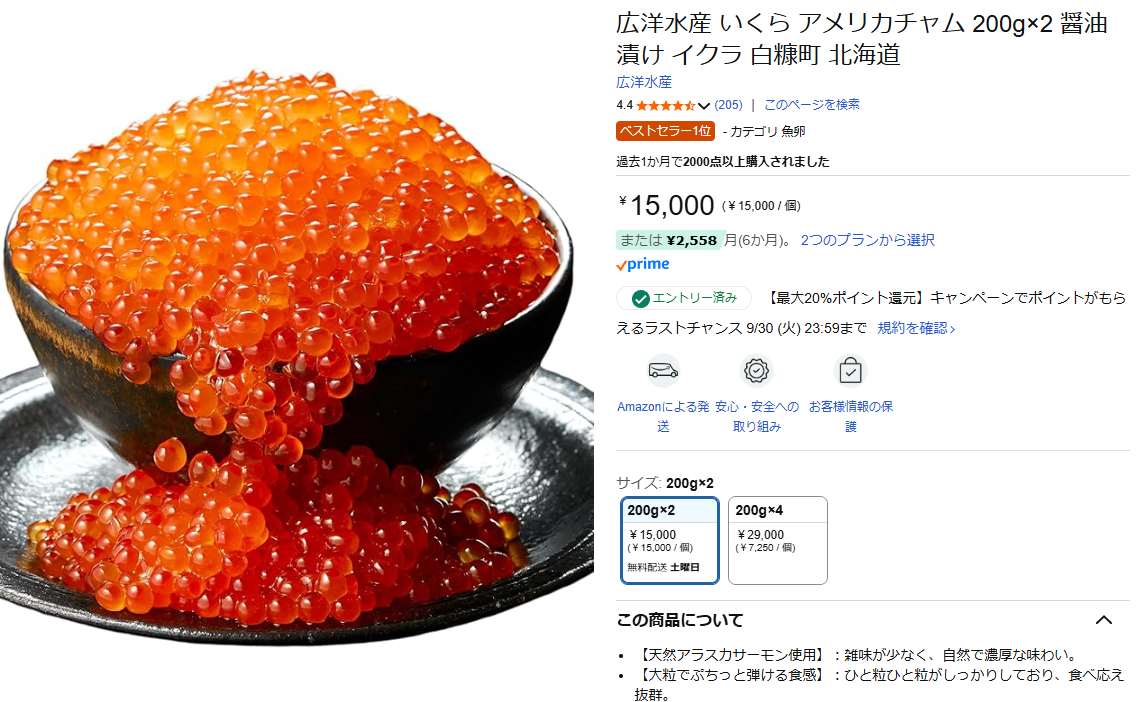Select the 200g×2 size option
This screenshot has width=1147, height=702.
click(669, 540)
